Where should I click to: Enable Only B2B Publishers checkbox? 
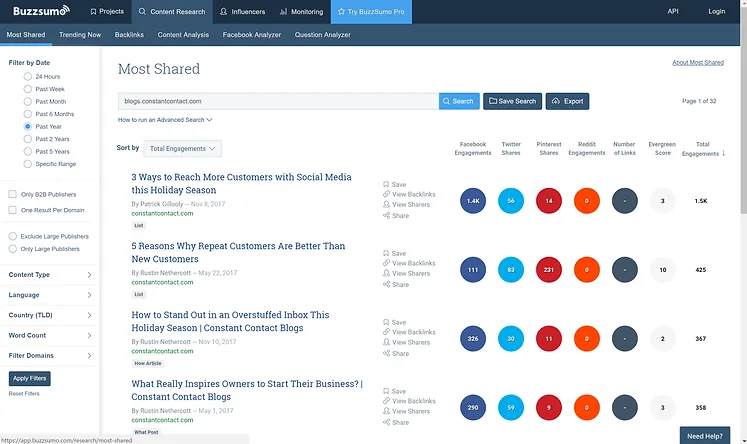coord(12,194)
